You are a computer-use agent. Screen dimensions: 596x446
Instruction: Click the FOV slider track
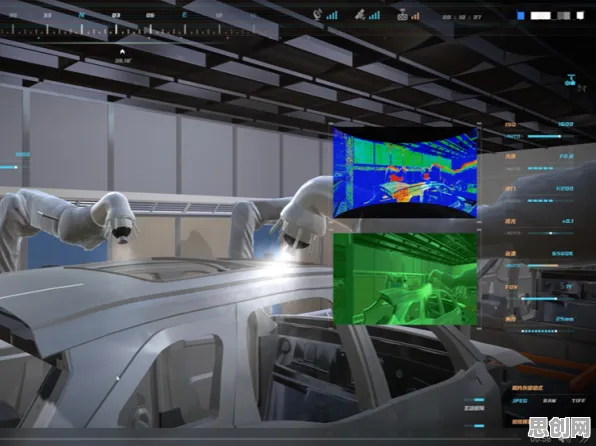pos(547,299)
